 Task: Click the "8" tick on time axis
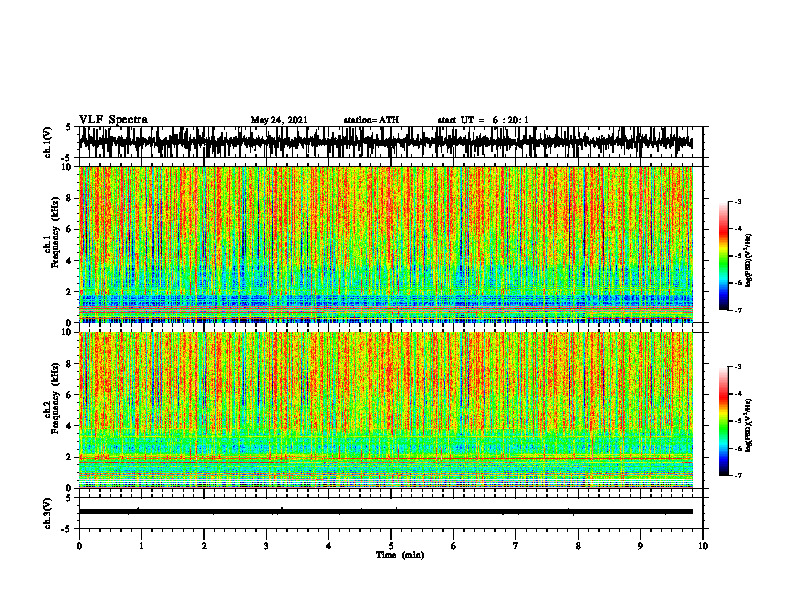click(578, 546)
